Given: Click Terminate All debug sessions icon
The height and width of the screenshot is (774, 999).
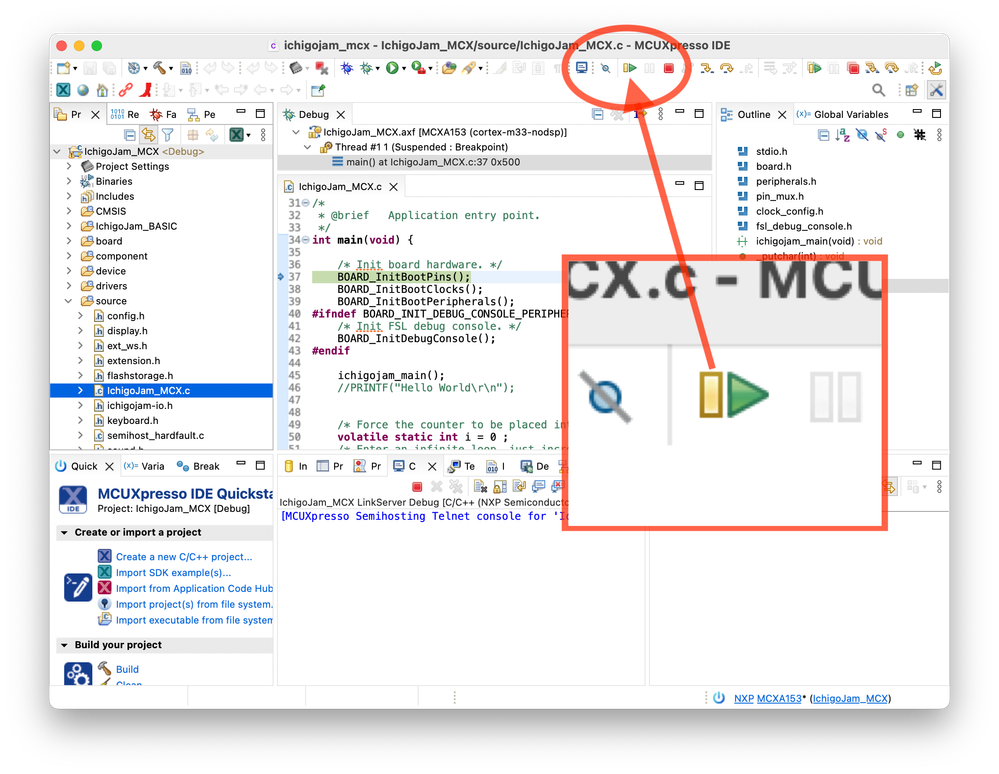Looking at the screenshot, I should pos(854,68).
